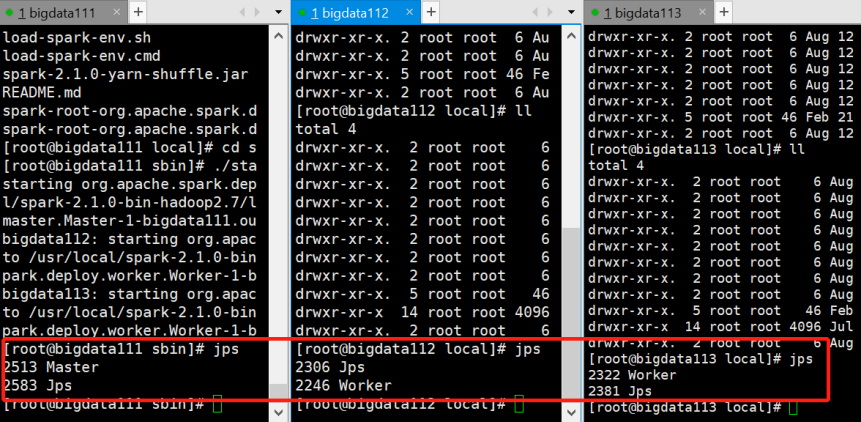Click the '[root@bigdata111 local]# cd s' line
This screenshot has height=422, width=861.
coord(130,148)
